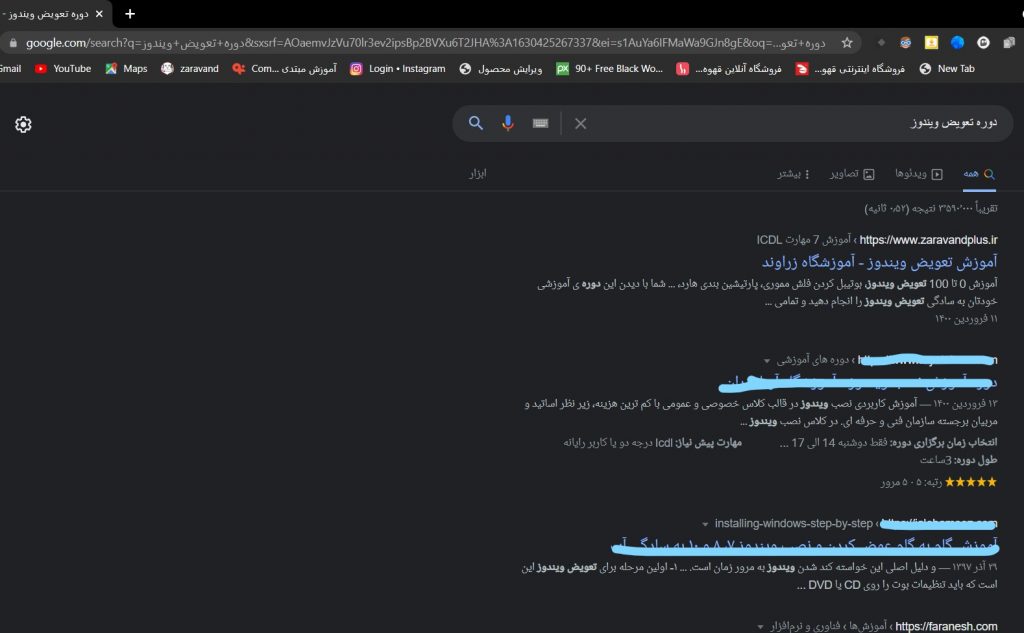This screenshot has width=1024, height=633.
Task: Open the https://www.zaravandplus.ir link
Action: (x=928, y=240)
